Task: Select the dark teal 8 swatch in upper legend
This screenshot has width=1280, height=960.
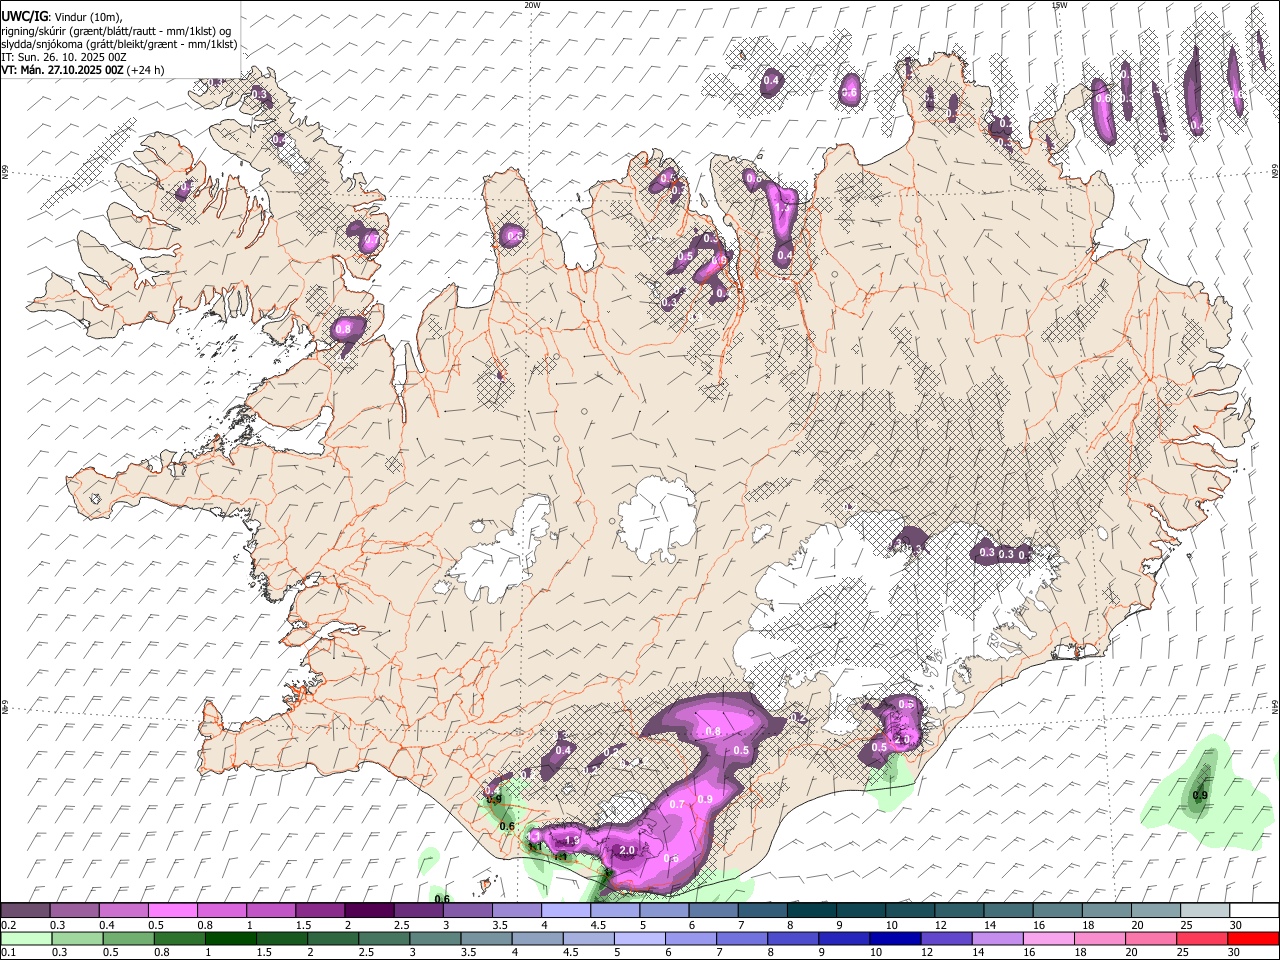Action: pos(812,911)
